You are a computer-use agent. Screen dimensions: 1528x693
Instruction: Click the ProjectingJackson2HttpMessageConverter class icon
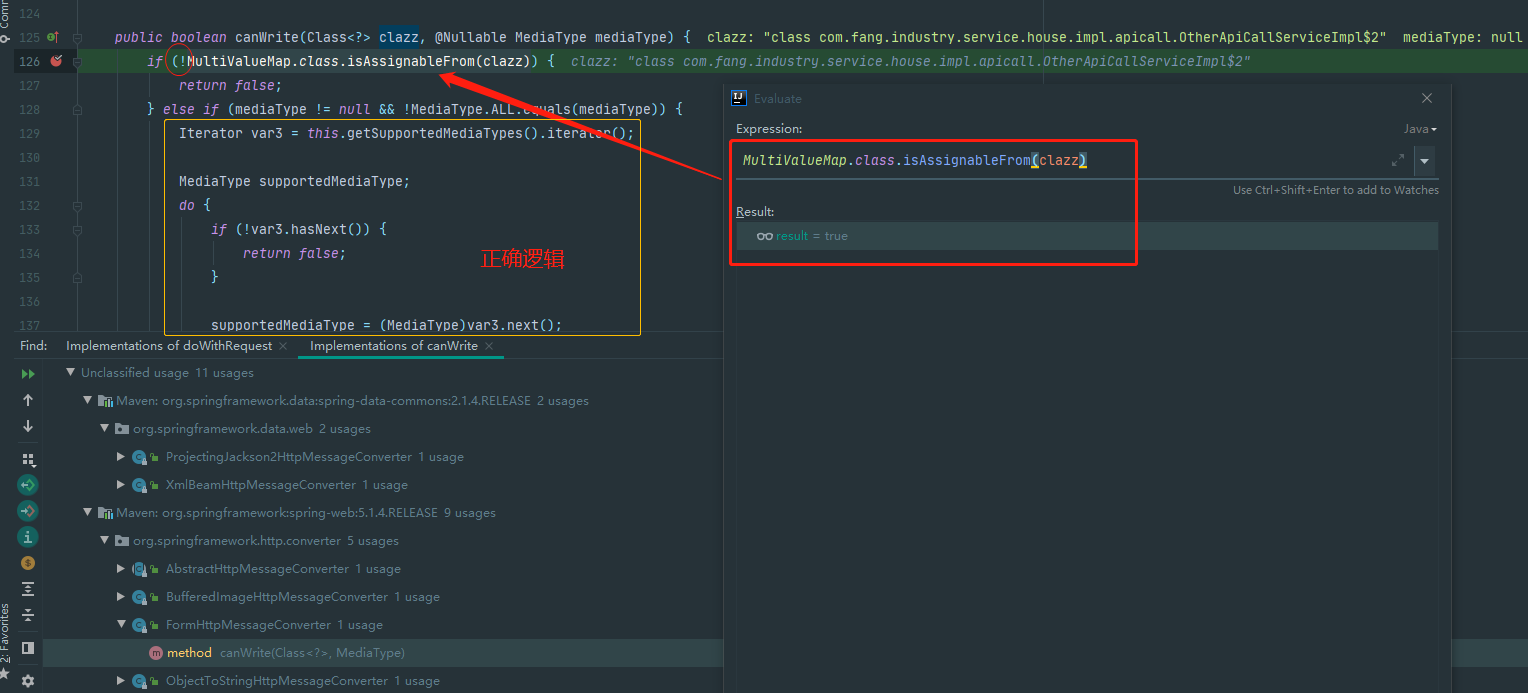point(139,457)
